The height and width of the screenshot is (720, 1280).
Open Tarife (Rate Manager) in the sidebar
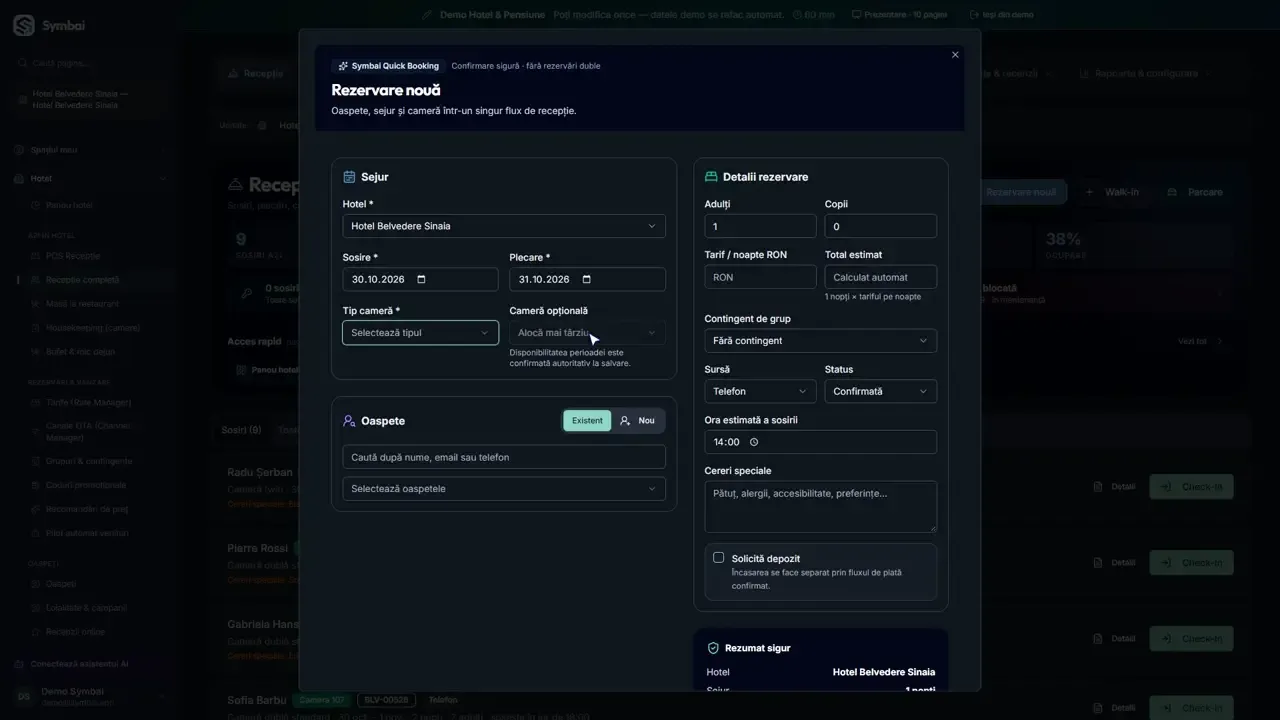[x=88, y=403]
